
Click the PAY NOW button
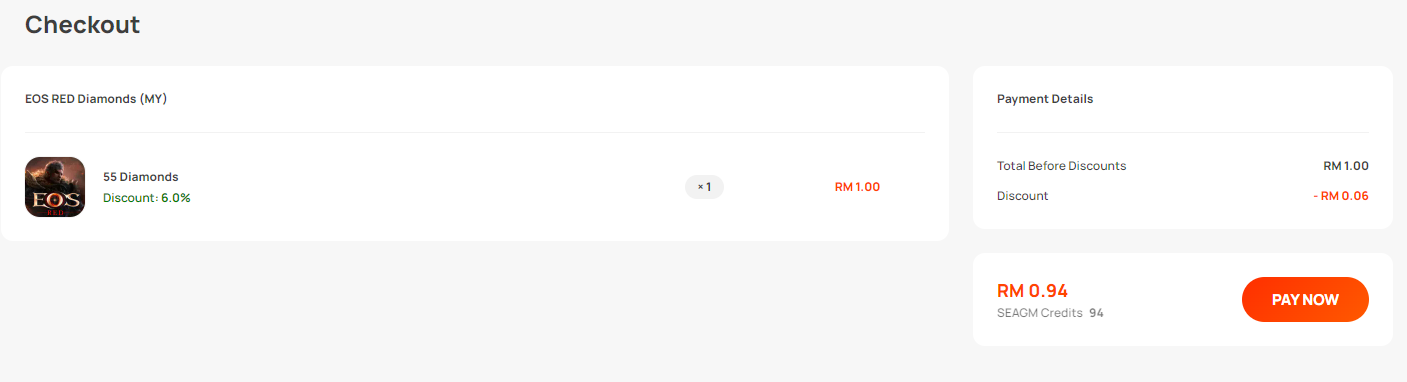point(1305,299)
